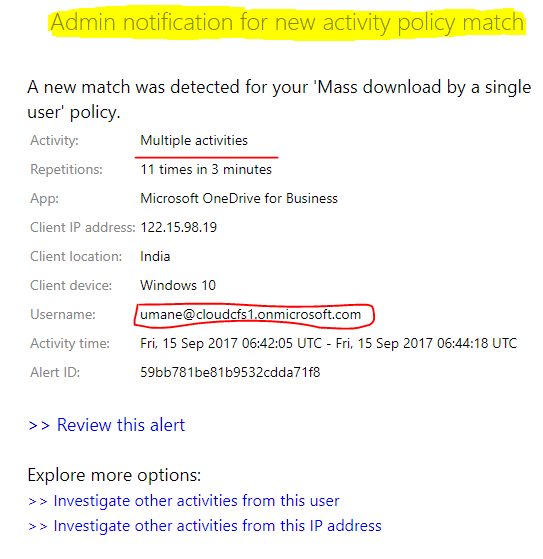
Task: Select the username umane@cloudcfs1.onmicrosoft.com
Action: (x=251, y=314)
